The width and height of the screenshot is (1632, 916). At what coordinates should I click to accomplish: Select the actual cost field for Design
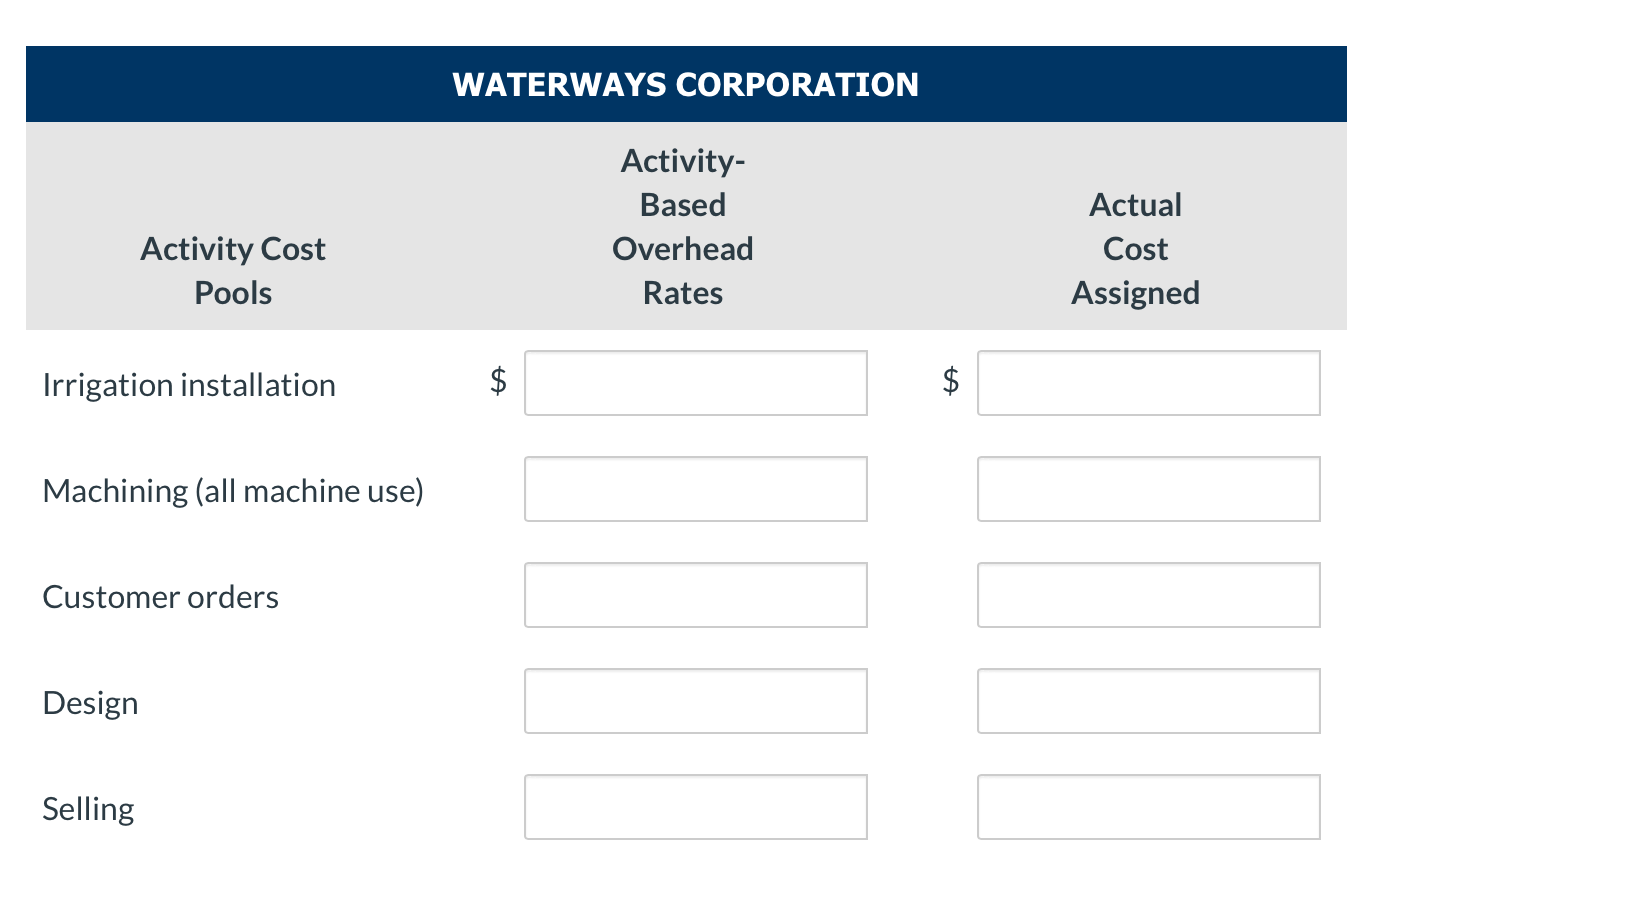(1148, 701)
